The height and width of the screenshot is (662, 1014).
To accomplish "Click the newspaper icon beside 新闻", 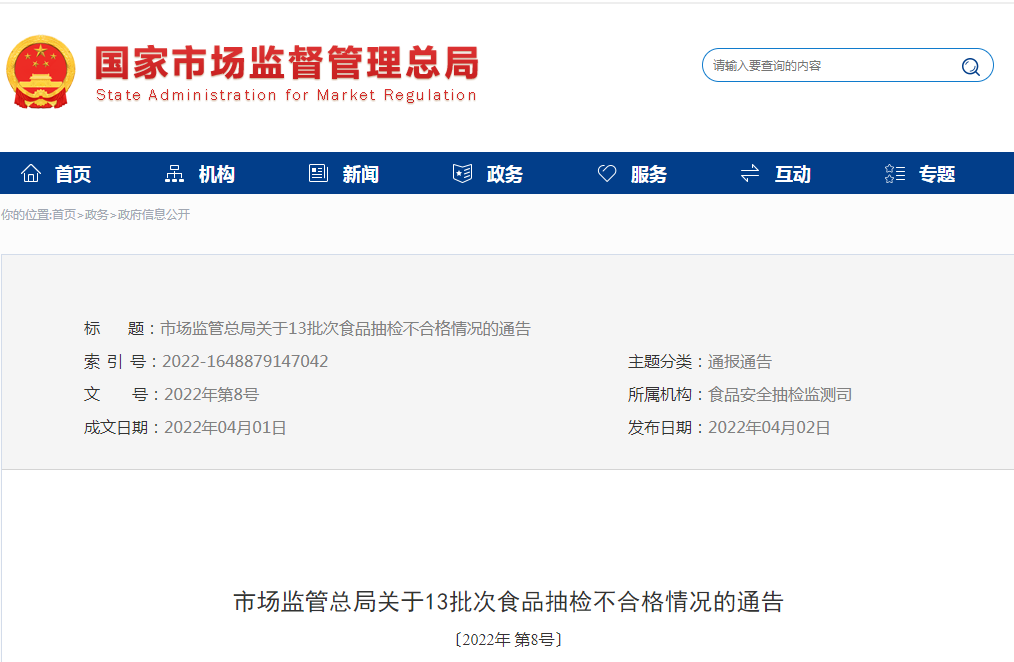I will 318,174.
